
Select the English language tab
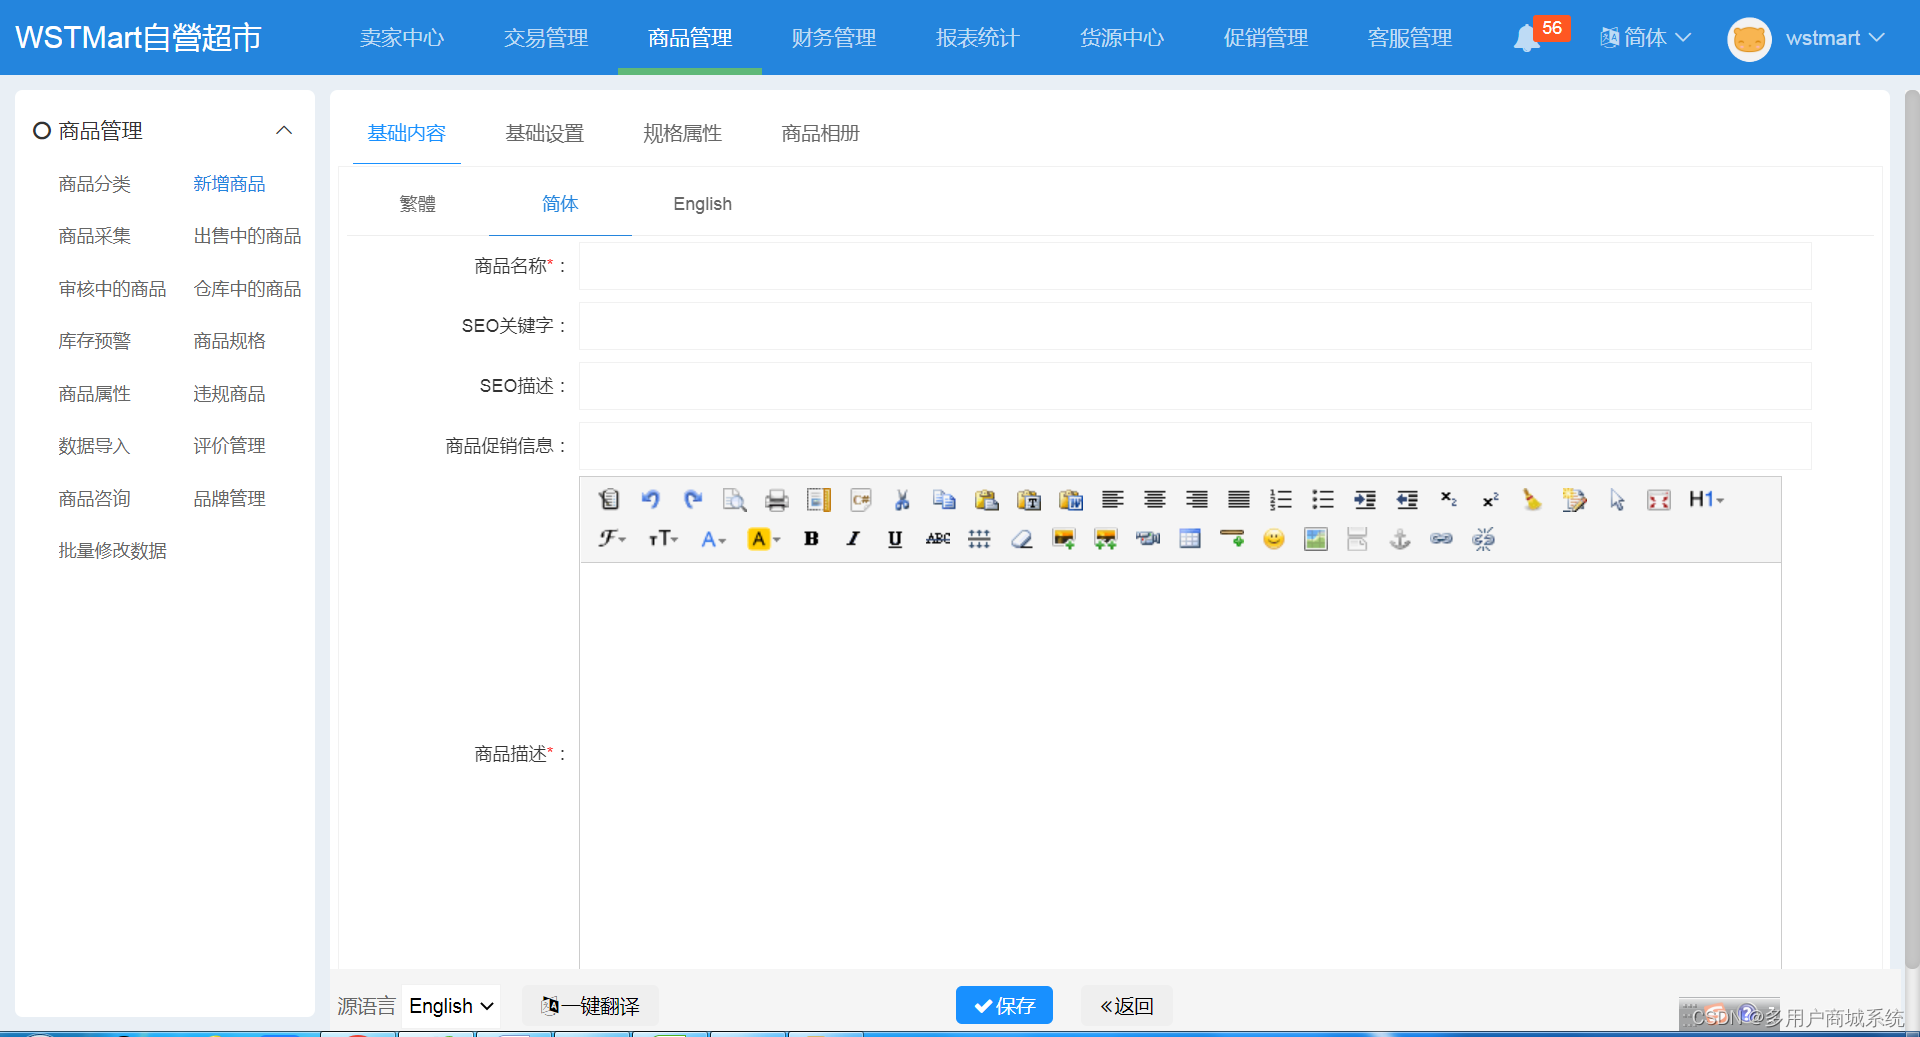point(703,204)
